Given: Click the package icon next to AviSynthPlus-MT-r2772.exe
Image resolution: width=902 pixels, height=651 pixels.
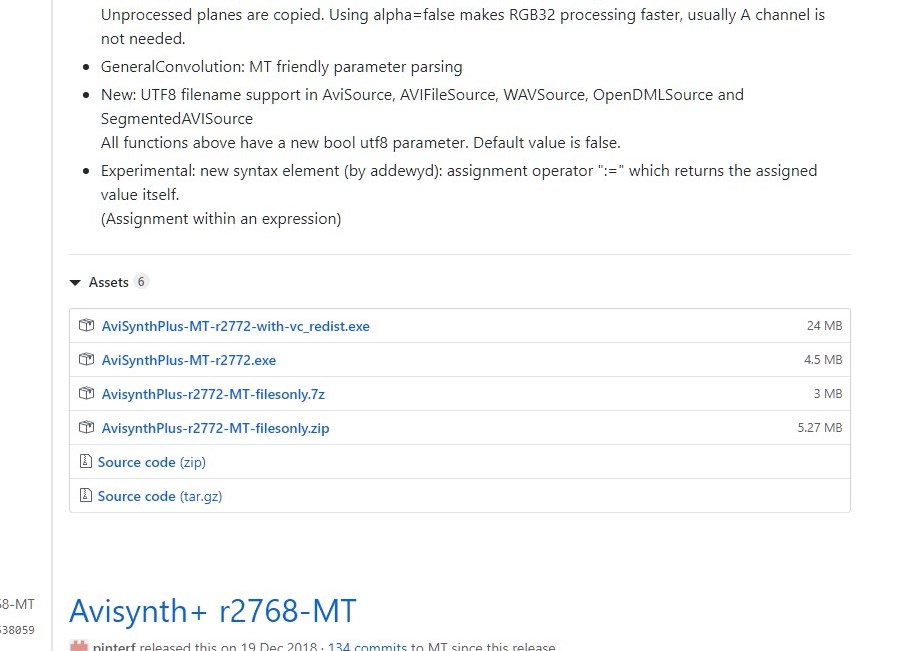Looking at the screenshot, I should coord(87,360).
